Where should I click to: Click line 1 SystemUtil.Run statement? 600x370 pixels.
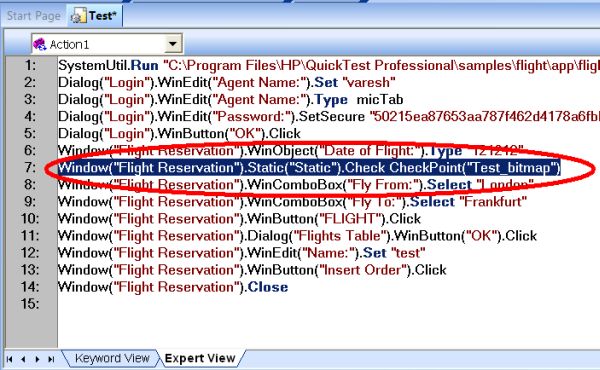coord(329,65)
